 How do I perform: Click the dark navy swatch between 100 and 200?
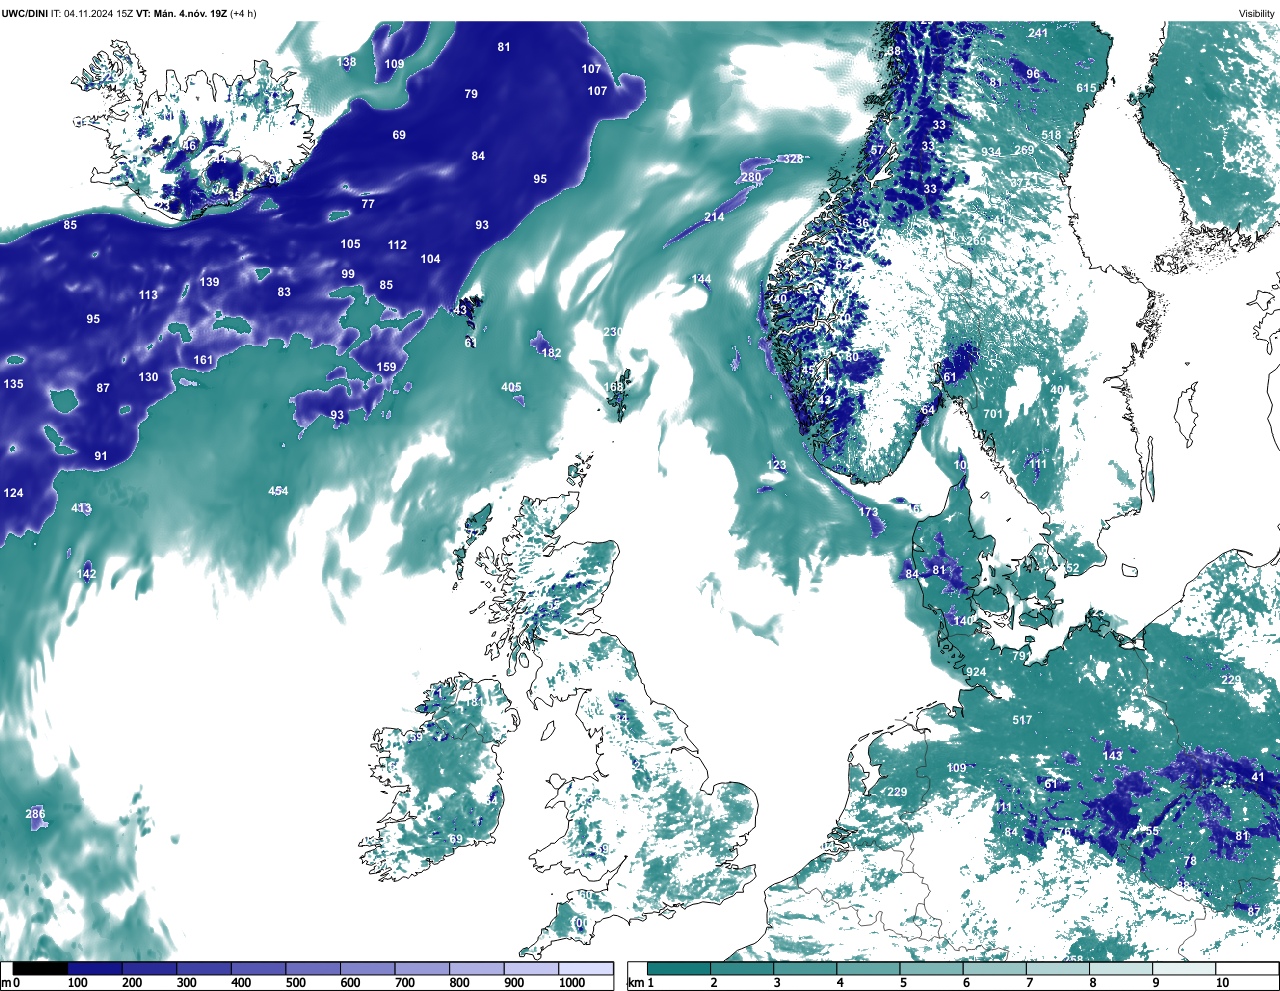point(95,968)
